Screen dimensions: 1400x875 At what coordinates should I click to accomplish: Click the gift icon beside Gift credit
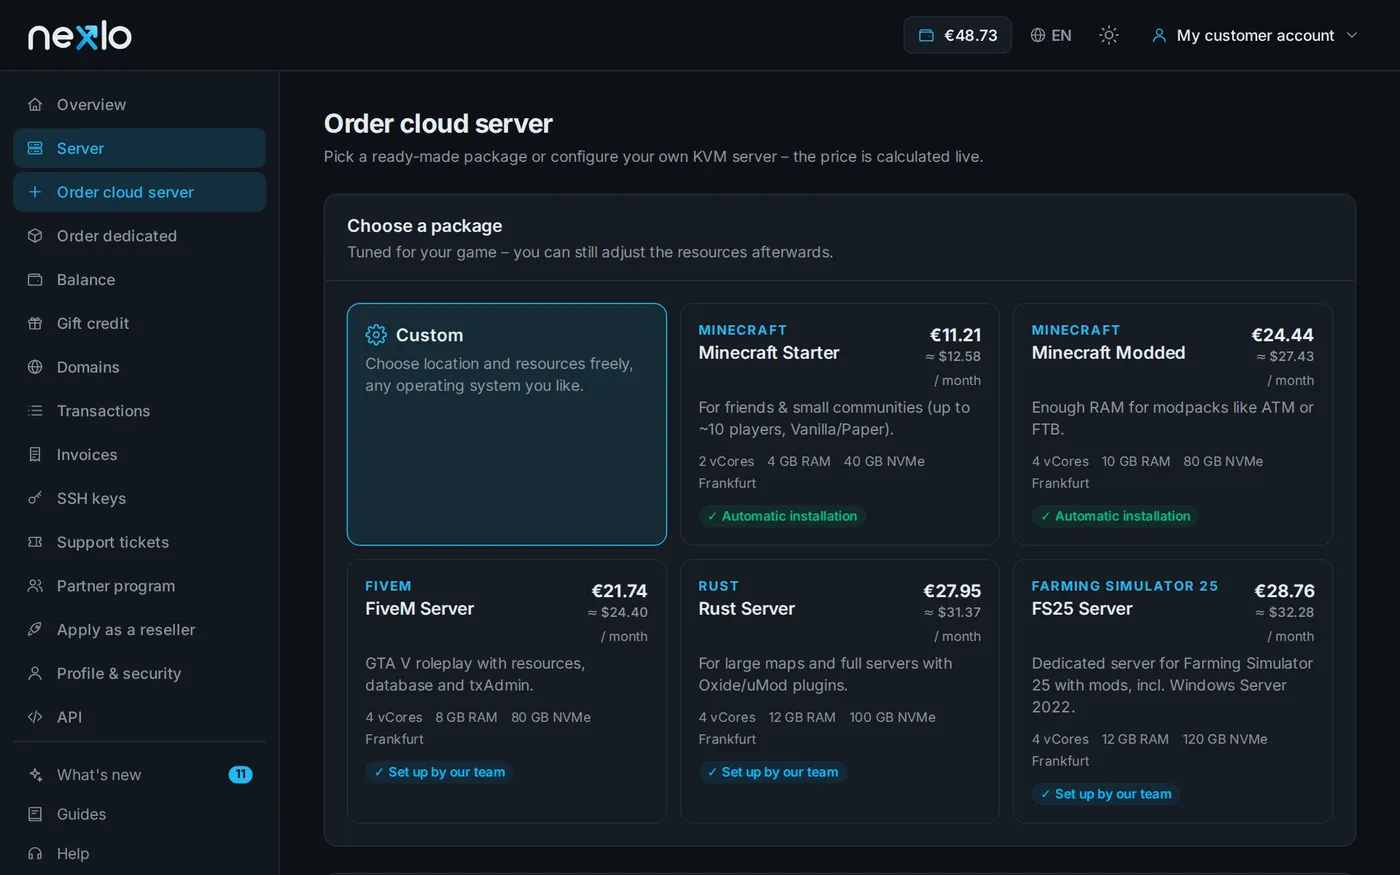pos(35,323)
